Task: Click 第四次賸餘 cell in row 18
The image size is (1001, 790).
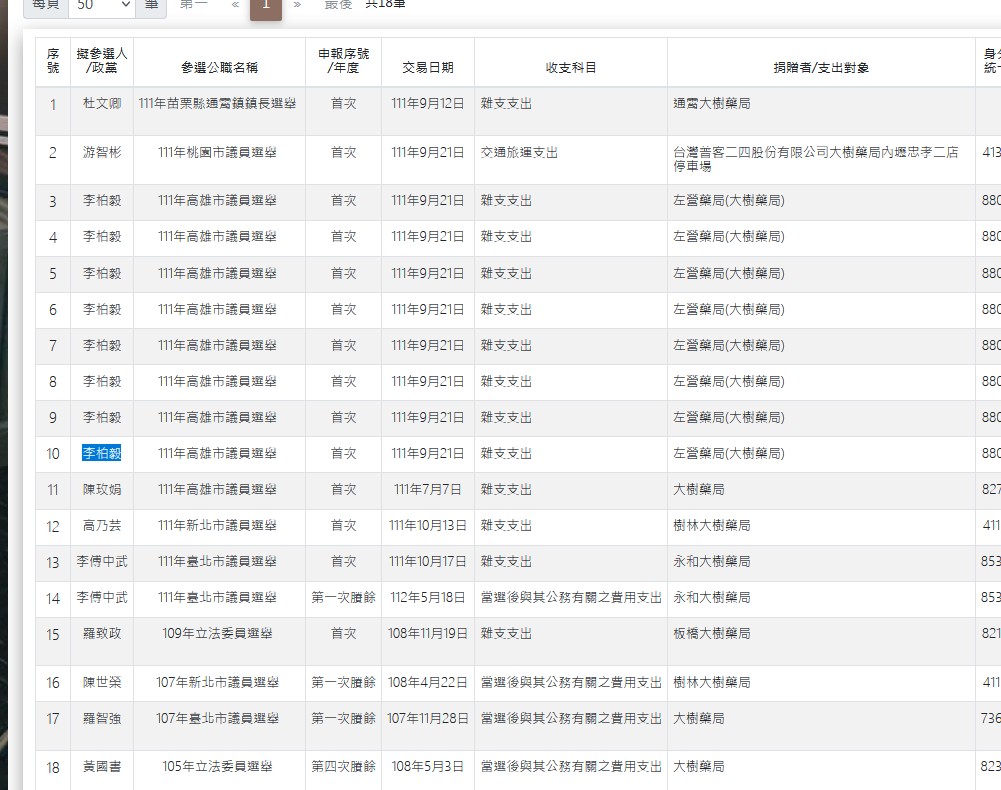Action: tap(343, 767)
